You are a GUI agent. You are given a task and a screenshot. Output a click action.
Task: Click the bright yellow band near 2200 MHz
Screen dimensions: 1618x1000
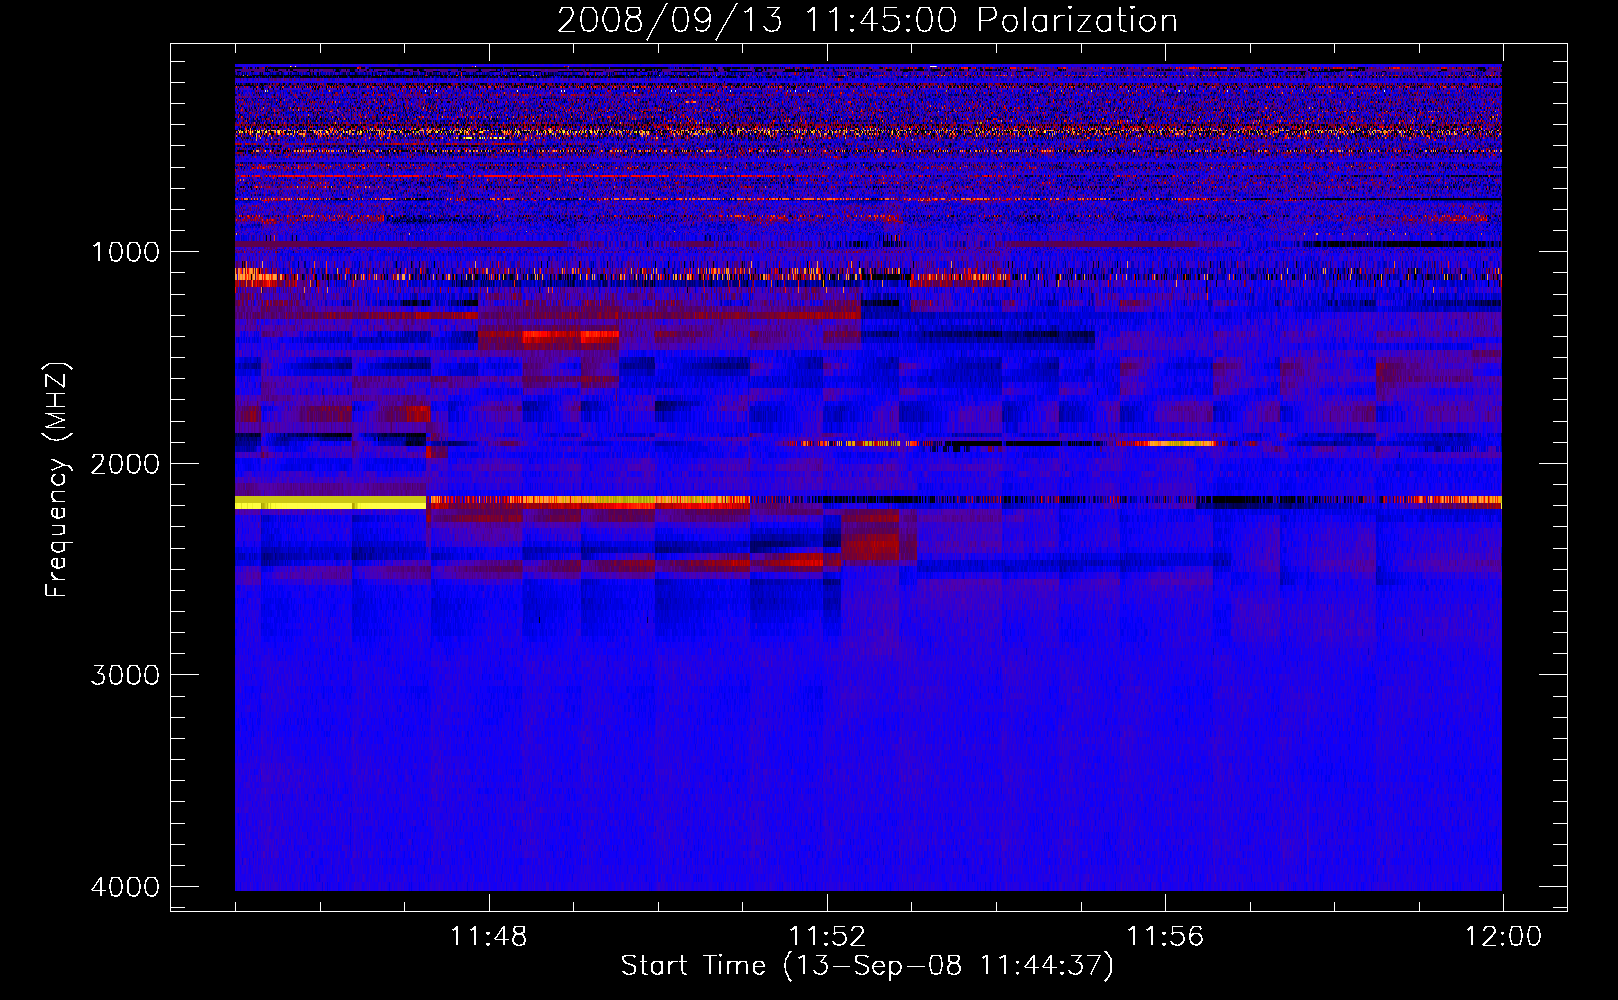330,502
